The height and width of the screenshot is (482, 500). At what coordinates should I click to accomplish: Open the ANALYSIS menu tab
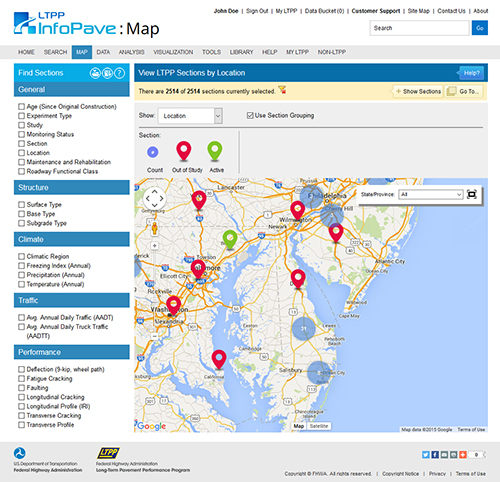click(131, 52)
